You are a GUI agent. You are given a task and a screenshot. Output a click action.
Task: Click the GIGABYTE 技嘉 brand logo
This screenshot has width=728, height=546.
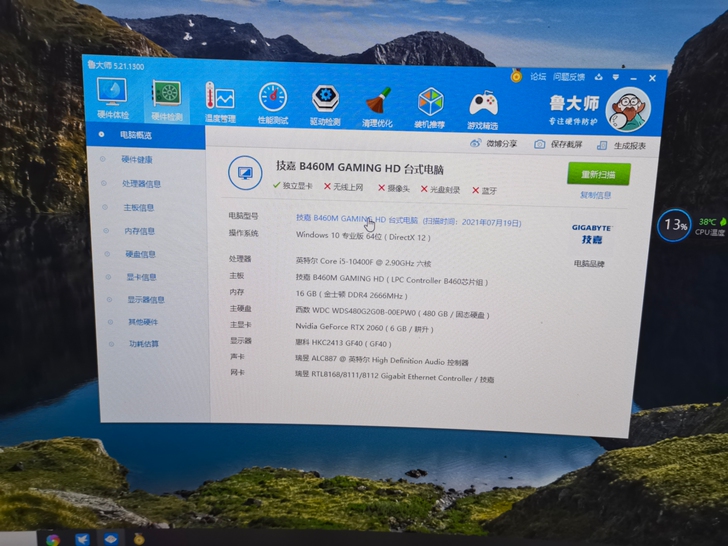click(x=592, y=234)
